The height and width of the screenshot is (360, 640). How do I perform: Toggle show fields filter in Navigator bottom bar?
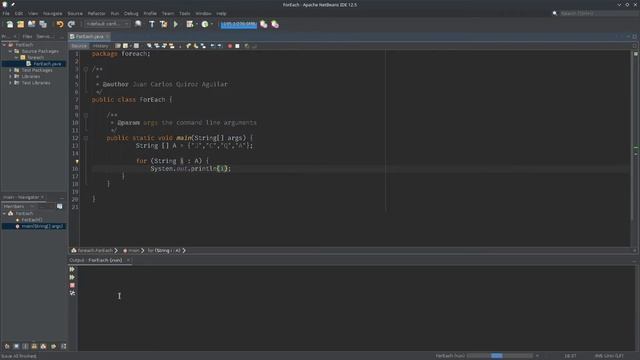click(x=16, y=346)
